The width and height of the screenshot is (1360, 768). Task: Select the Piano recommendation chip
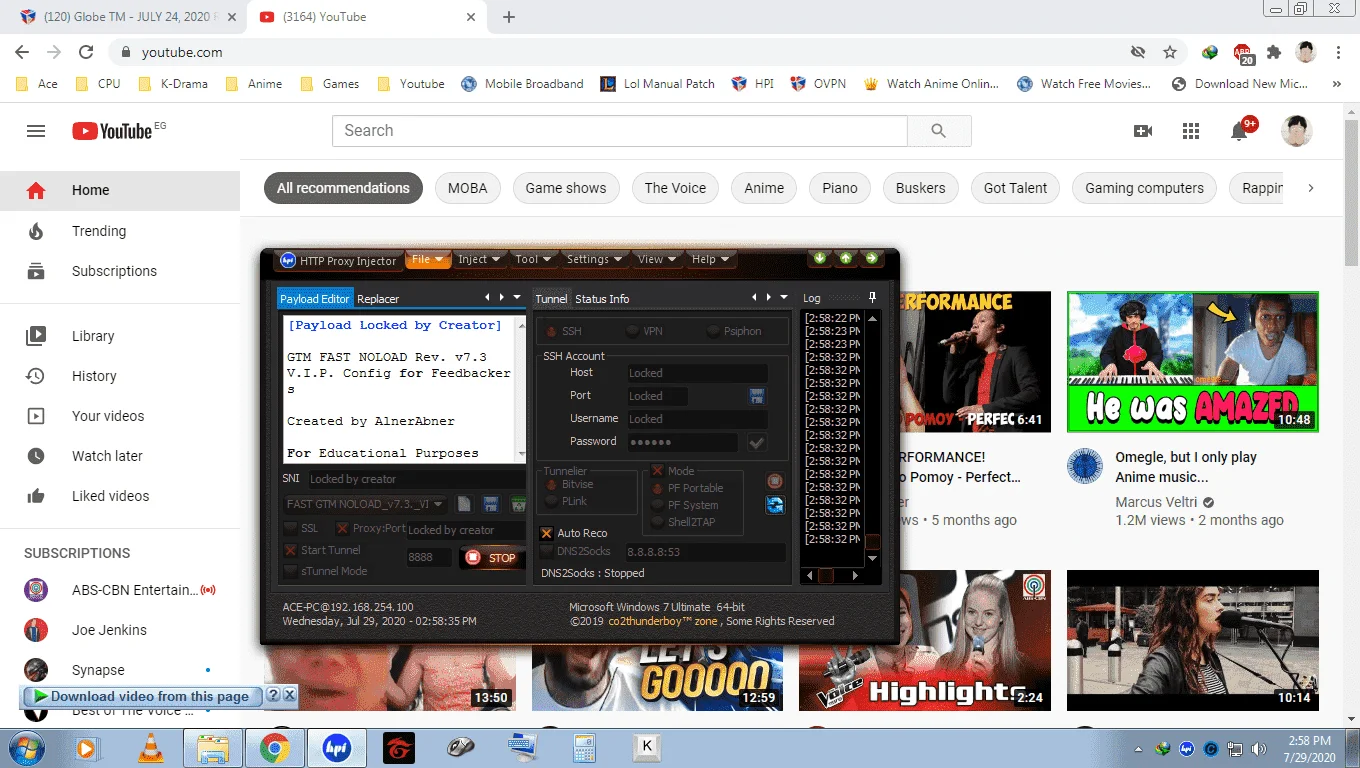(840, 188)
